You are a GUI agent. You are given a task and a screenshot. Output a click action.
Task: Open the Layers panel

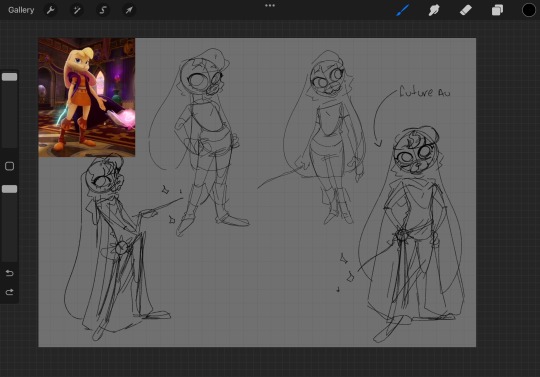tap(497, 10)
